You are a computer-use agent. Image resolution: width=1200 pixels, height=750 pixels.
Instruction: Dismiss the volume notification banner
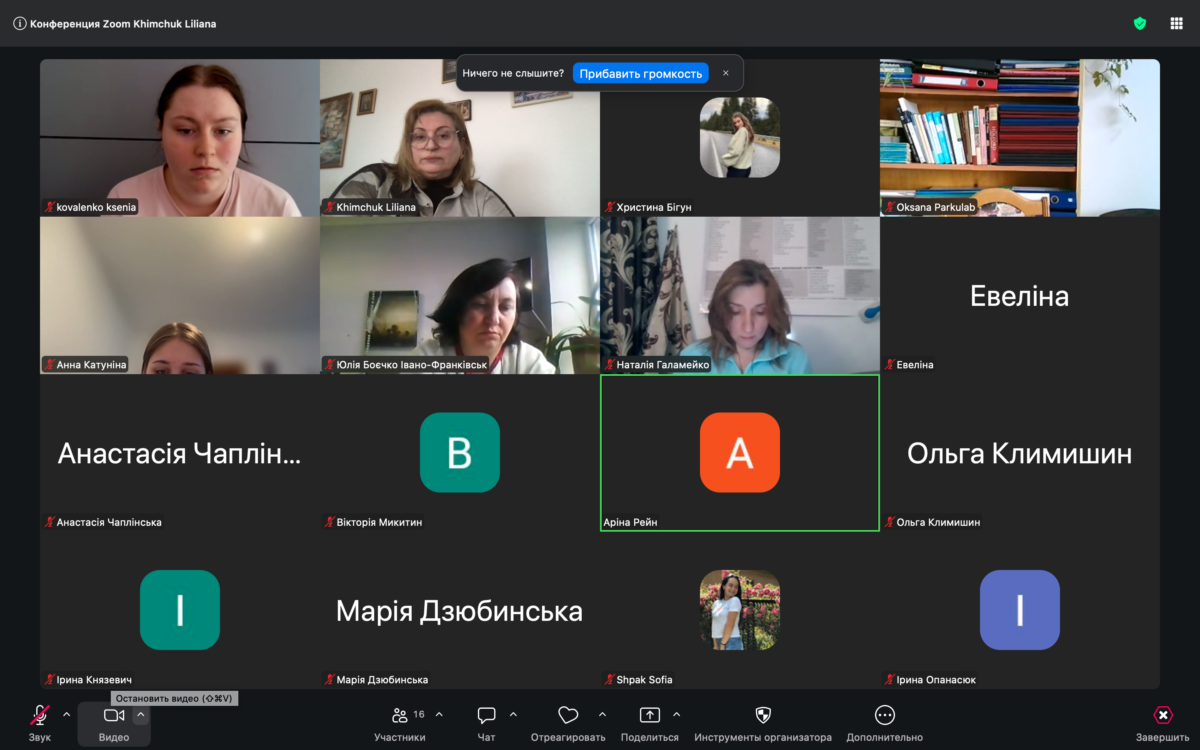pos(726,73)
